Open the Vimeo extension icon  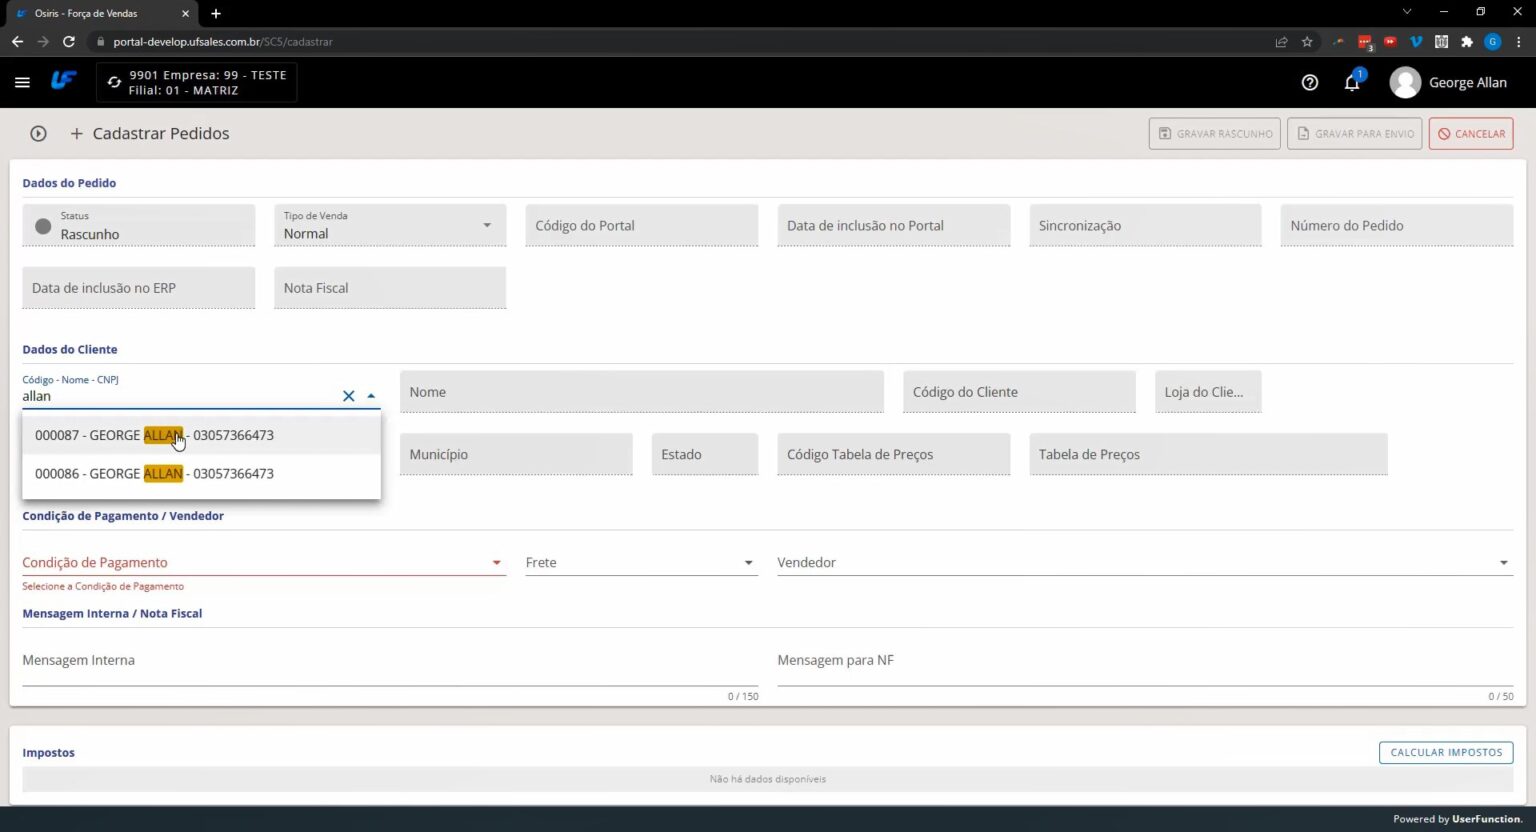1415,42
